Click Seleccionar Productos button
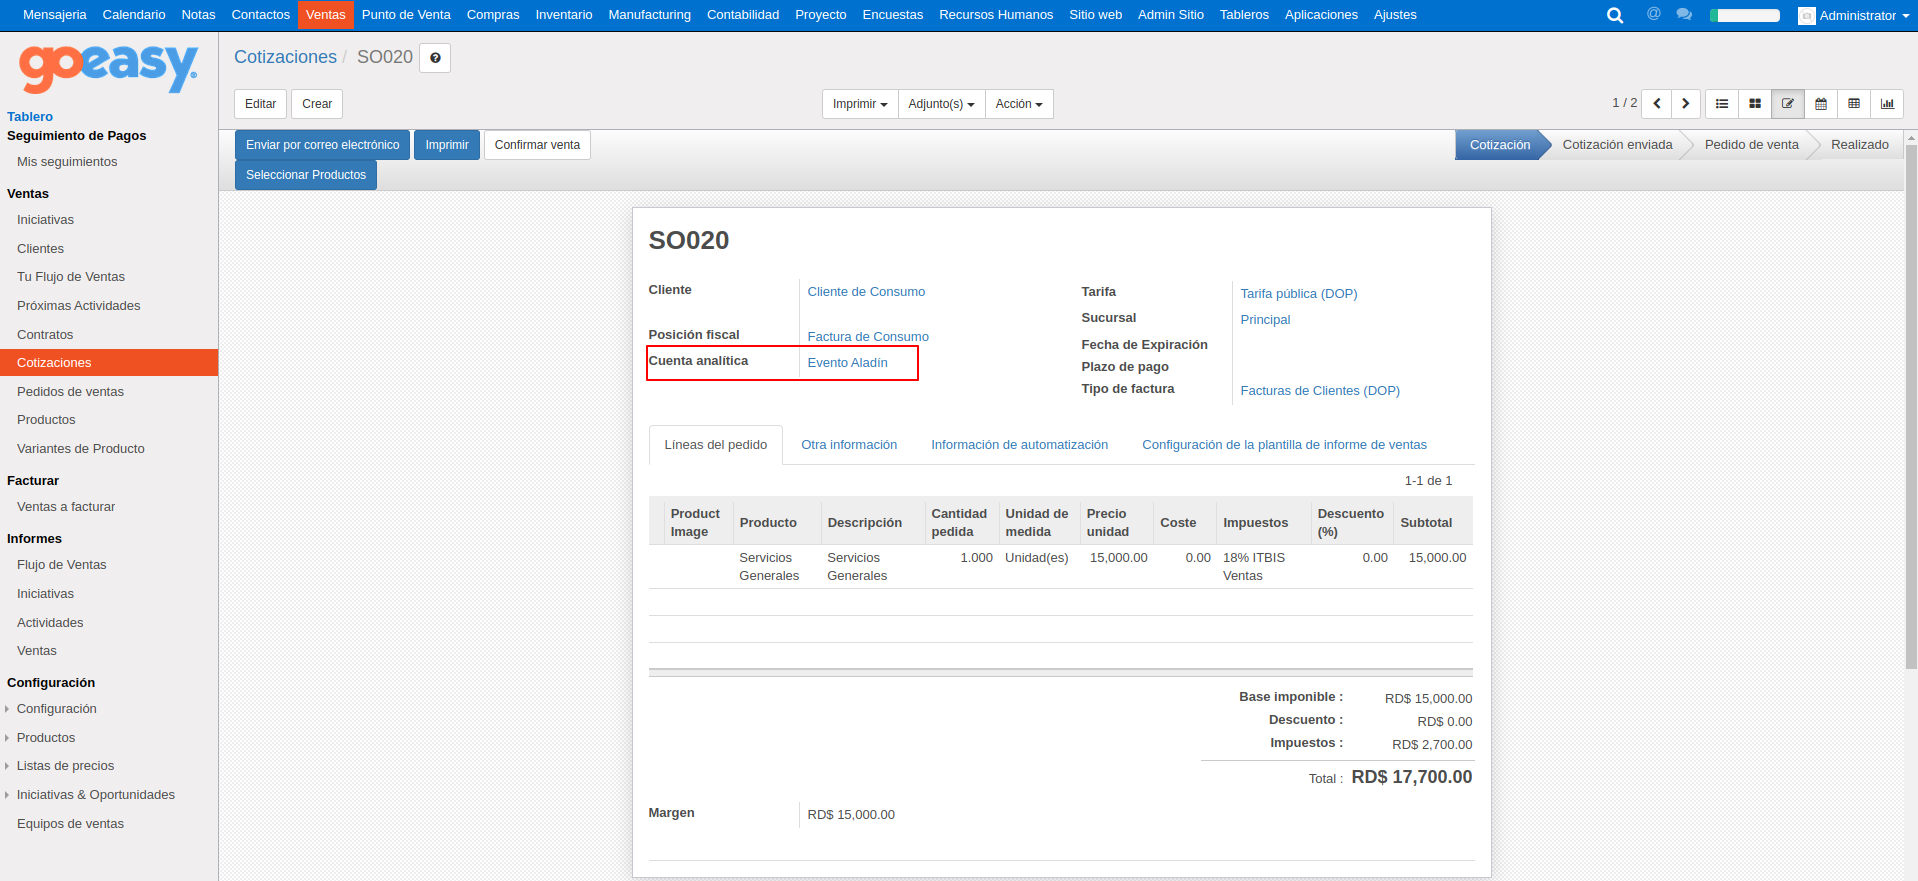Screen dimensions: 1918x881 [x=306, y=175]
